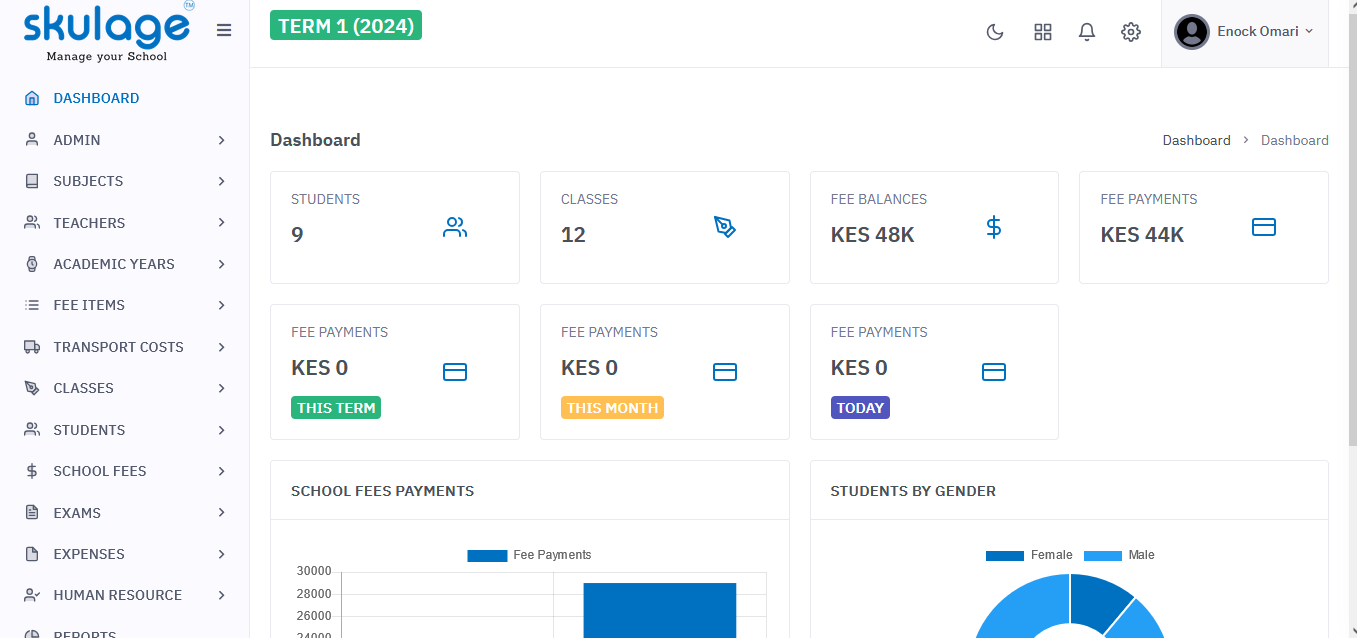Click the Female legend color swatch
Viewport: 1357px width, 638px height.
coord(1004,555)
